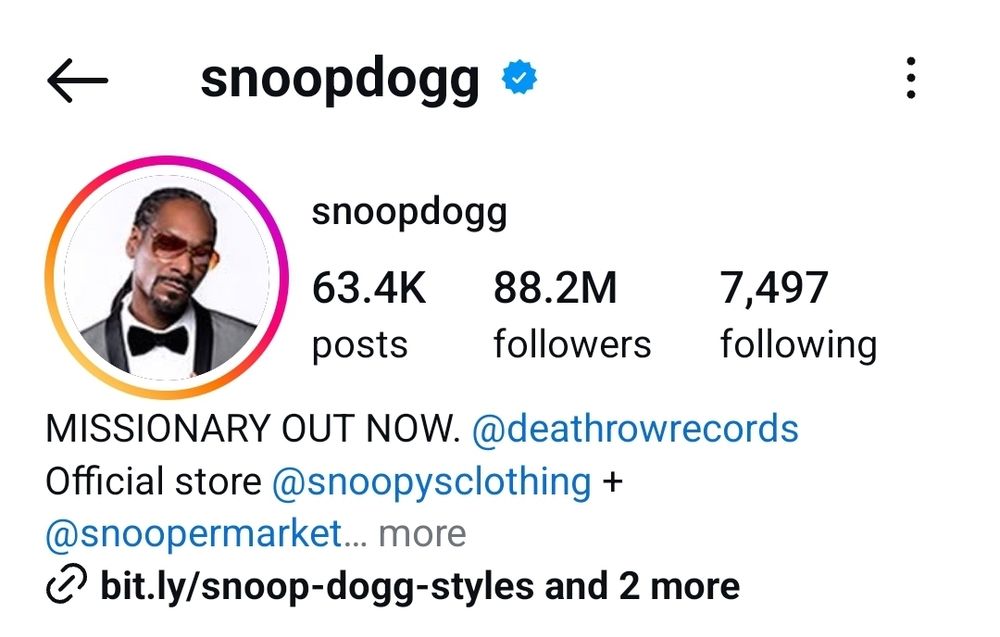This screenshot has width=1000, height=637.
Task: Open the @snoopermarket mention
Action: coord(195,534)
